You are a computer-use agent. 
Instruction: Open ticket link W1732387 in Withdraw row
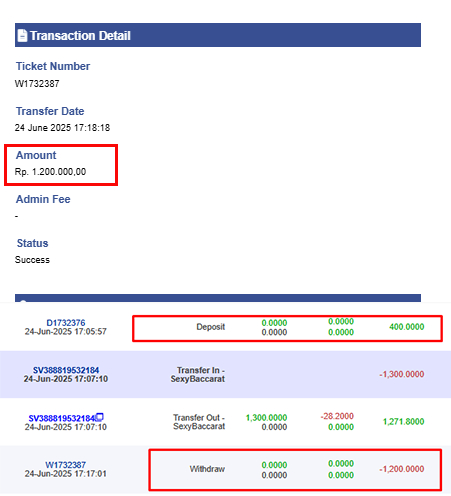click(66, 465)
